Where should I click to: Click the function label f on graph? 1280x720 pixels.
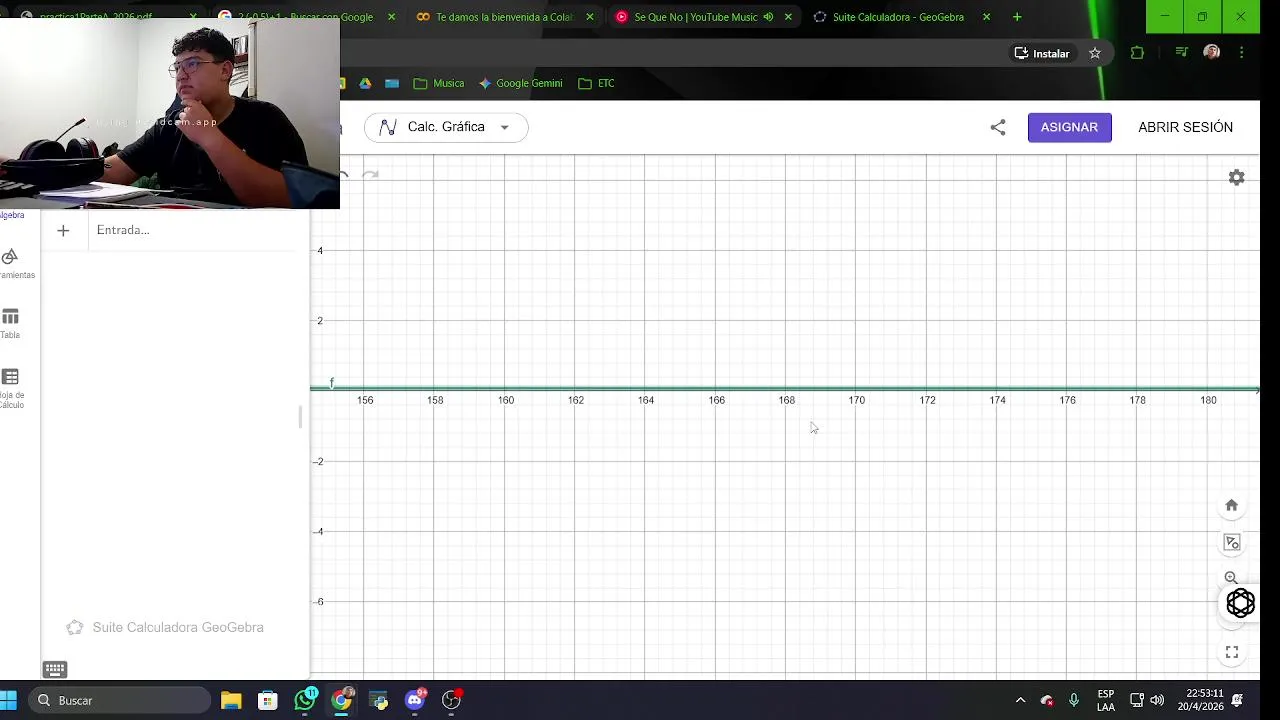pos(332,382)
